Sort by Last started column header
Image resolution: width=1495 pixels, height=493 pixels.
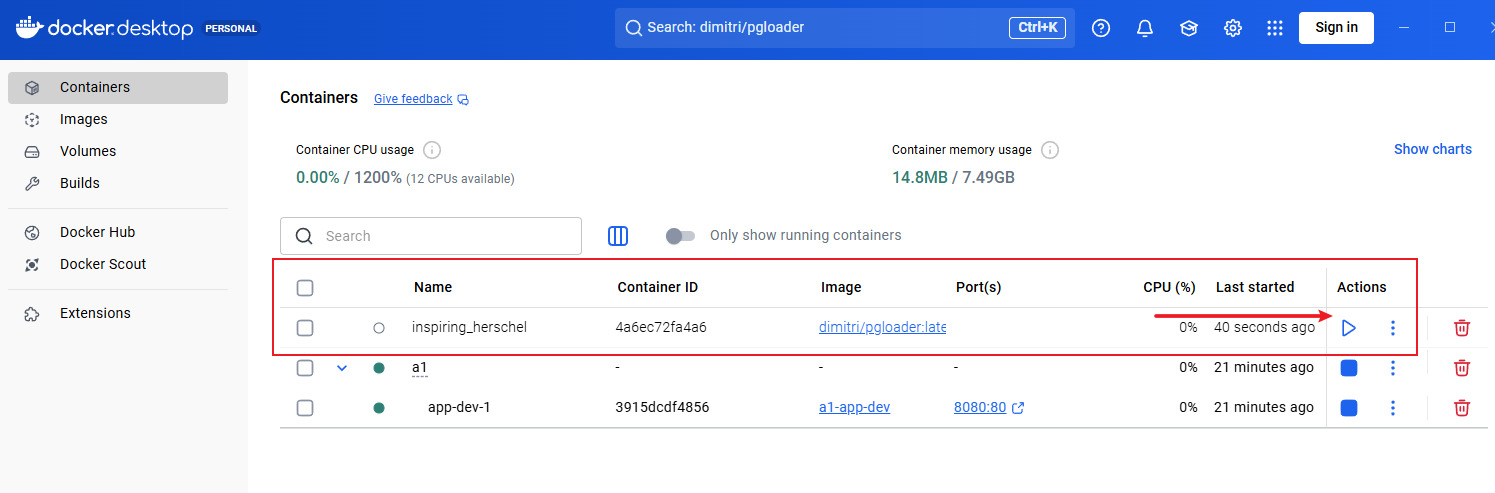click(x=1255, y=287)
